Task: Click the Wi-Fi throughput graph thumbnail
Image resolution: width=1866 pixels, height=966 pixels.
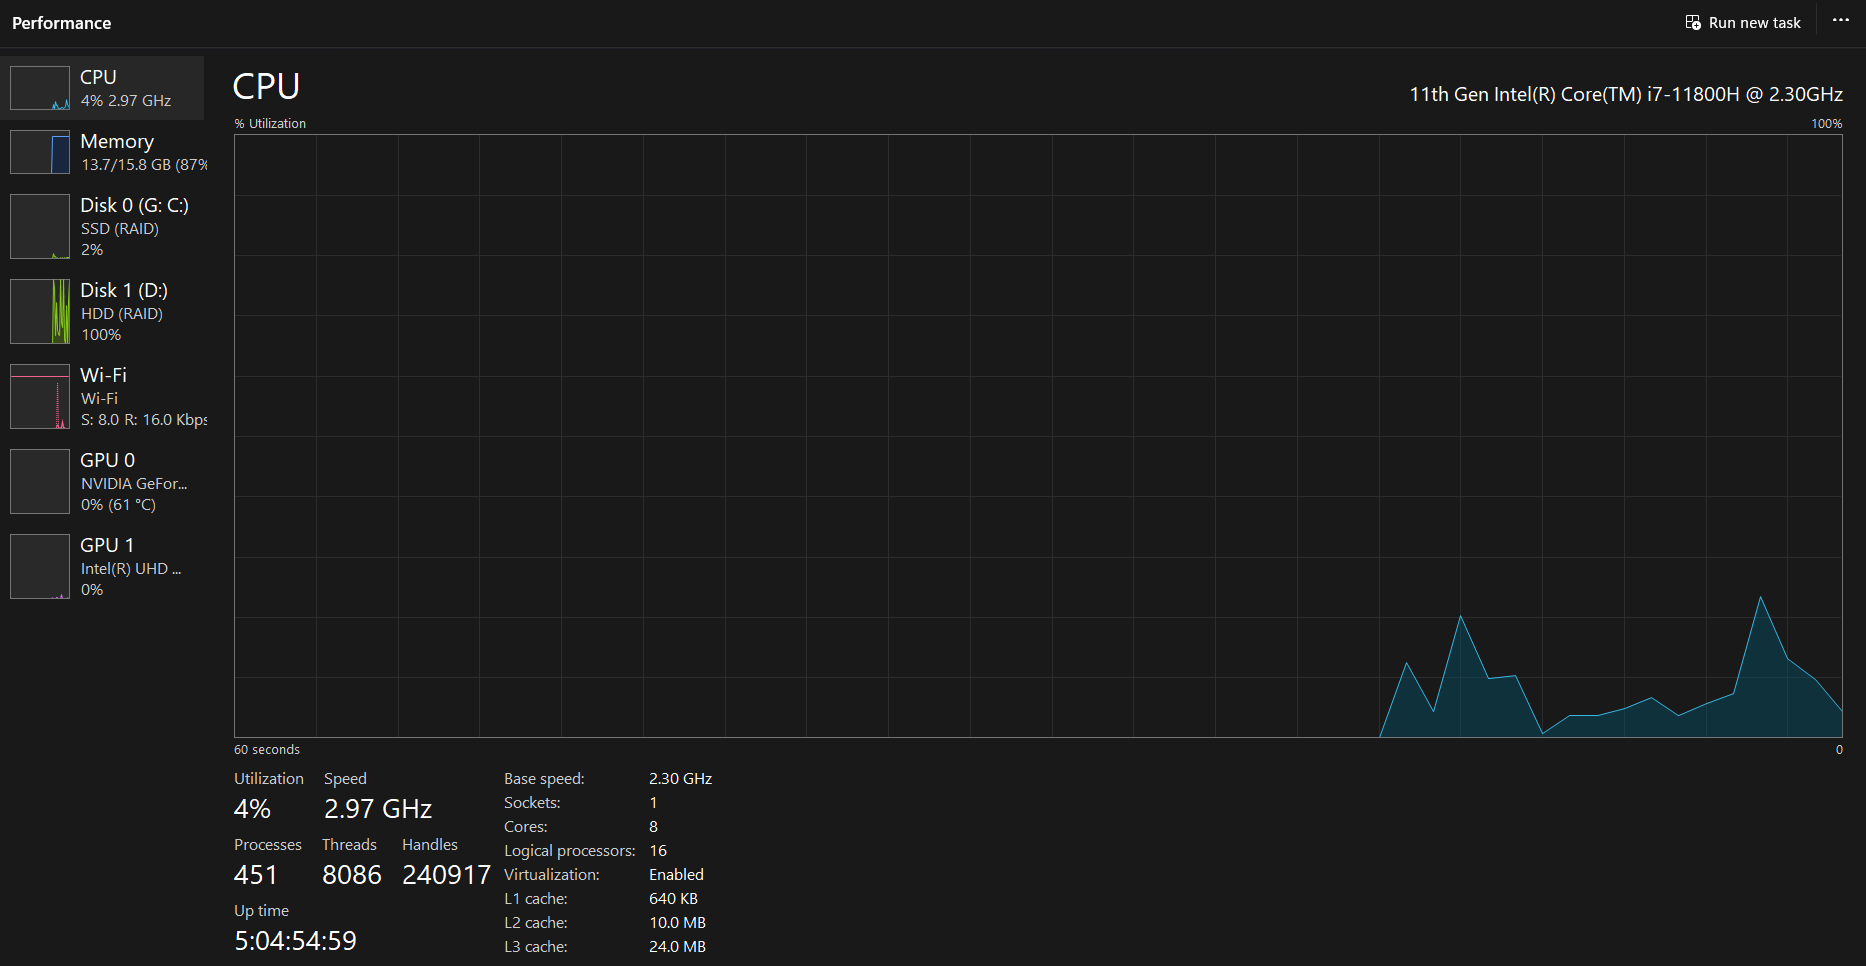Action: click(x=40, y=396)
